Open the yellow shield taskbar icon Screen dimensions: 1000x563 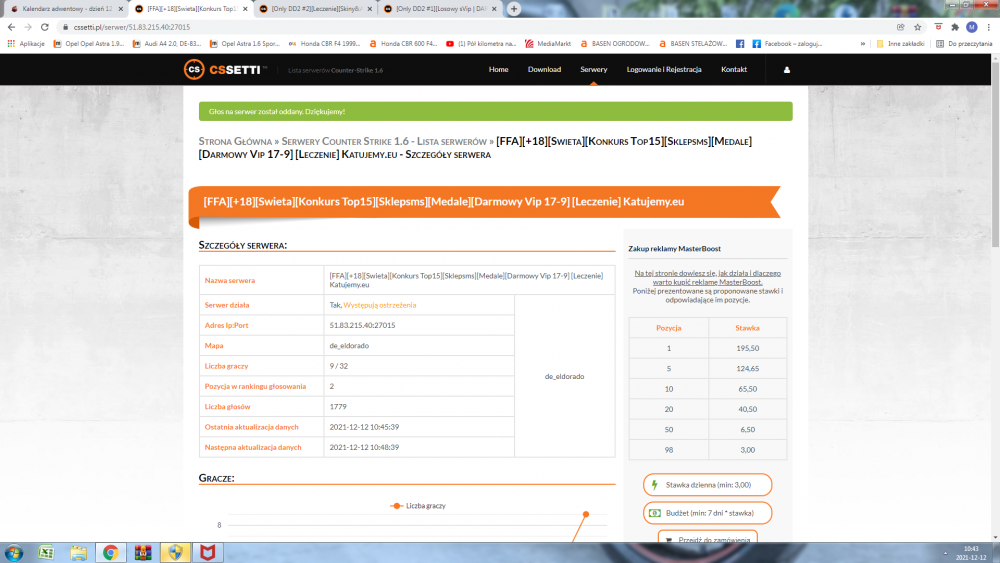[175, 552]
